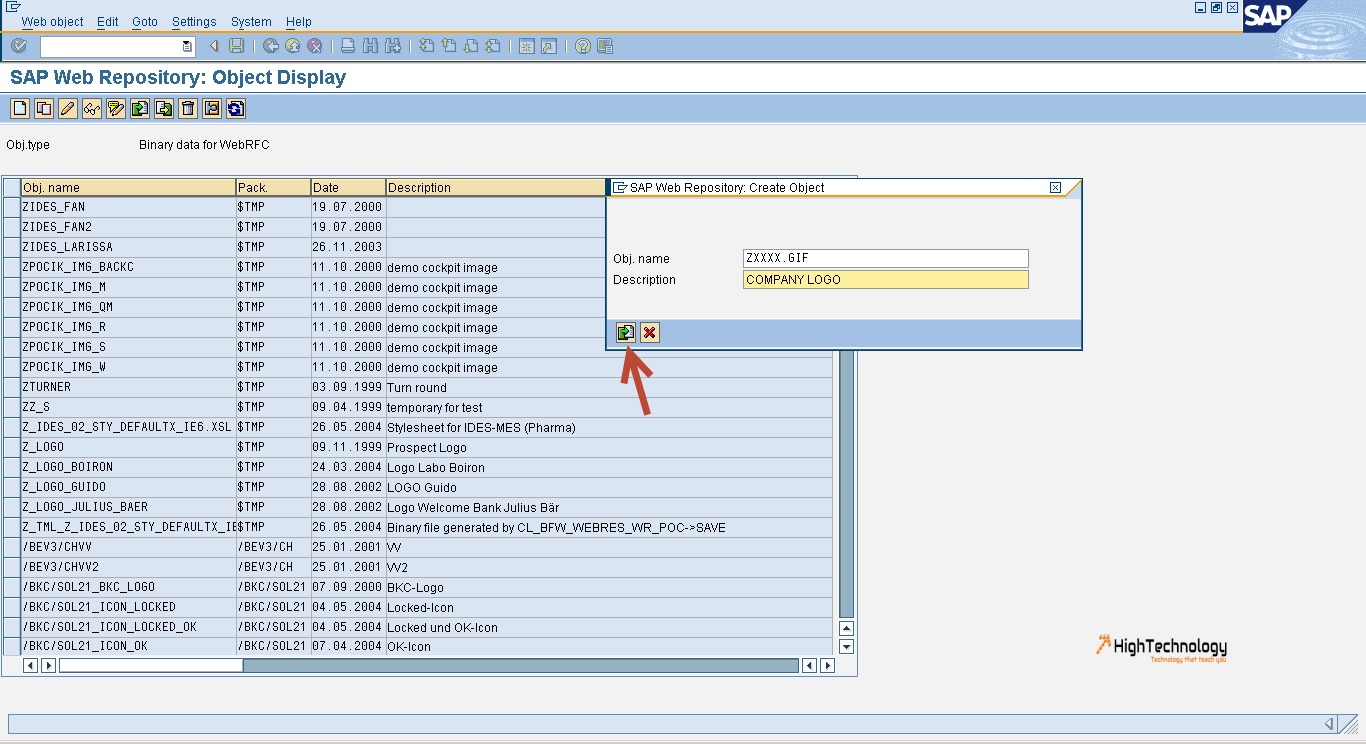Open the command field history dropdown
This screenshot has width=1366, height=744.
[187, 46]
